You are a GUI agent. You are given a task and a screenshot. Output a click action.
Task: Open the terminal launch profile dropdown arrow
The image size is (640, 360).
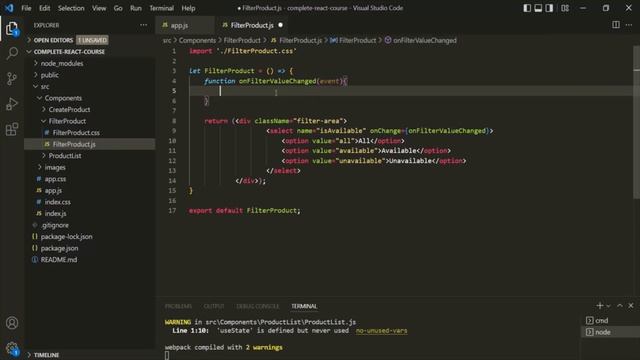[609, 306]
